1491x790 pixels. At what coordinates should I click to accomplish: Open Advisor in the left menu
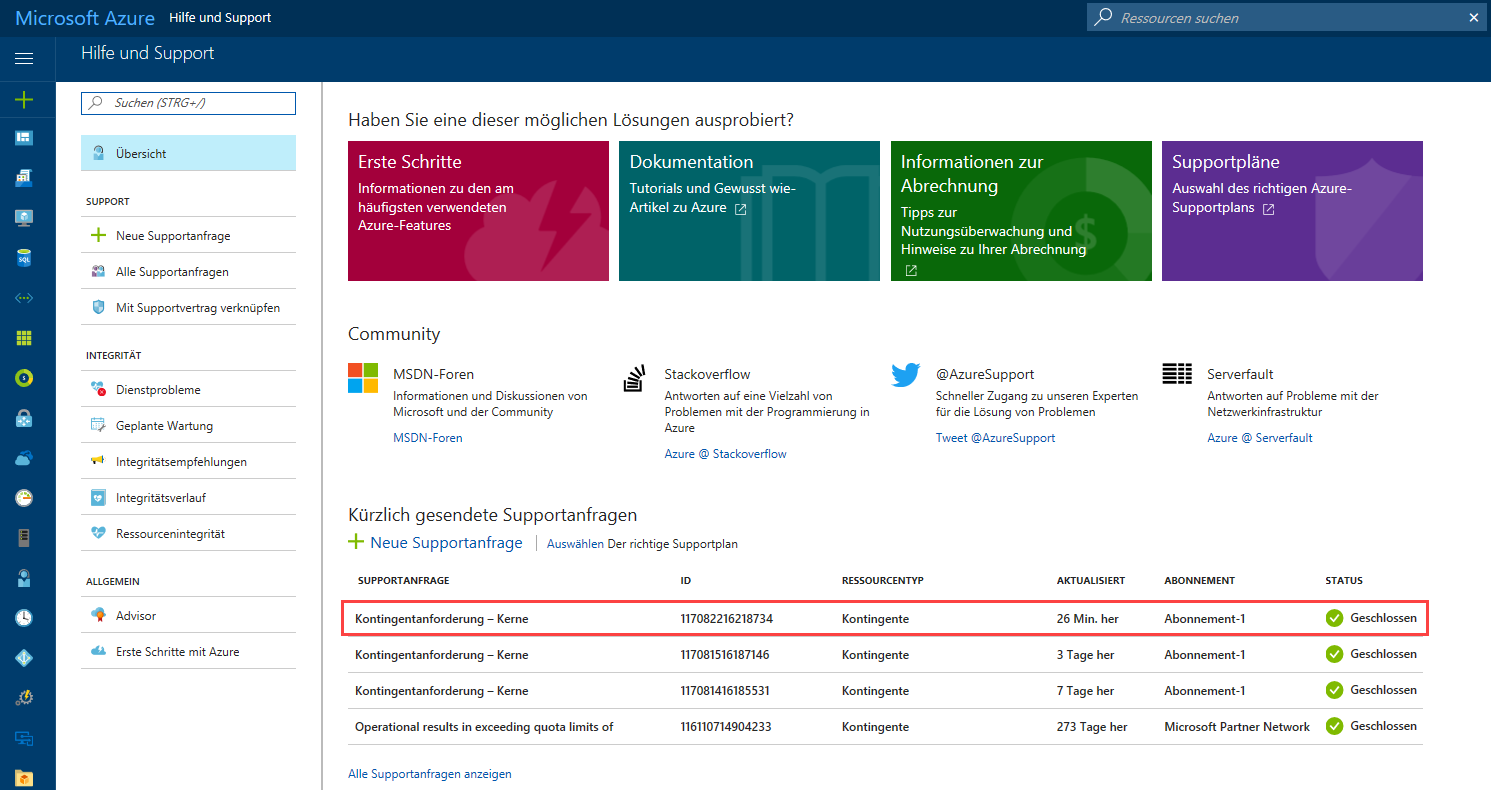(188, 615)
